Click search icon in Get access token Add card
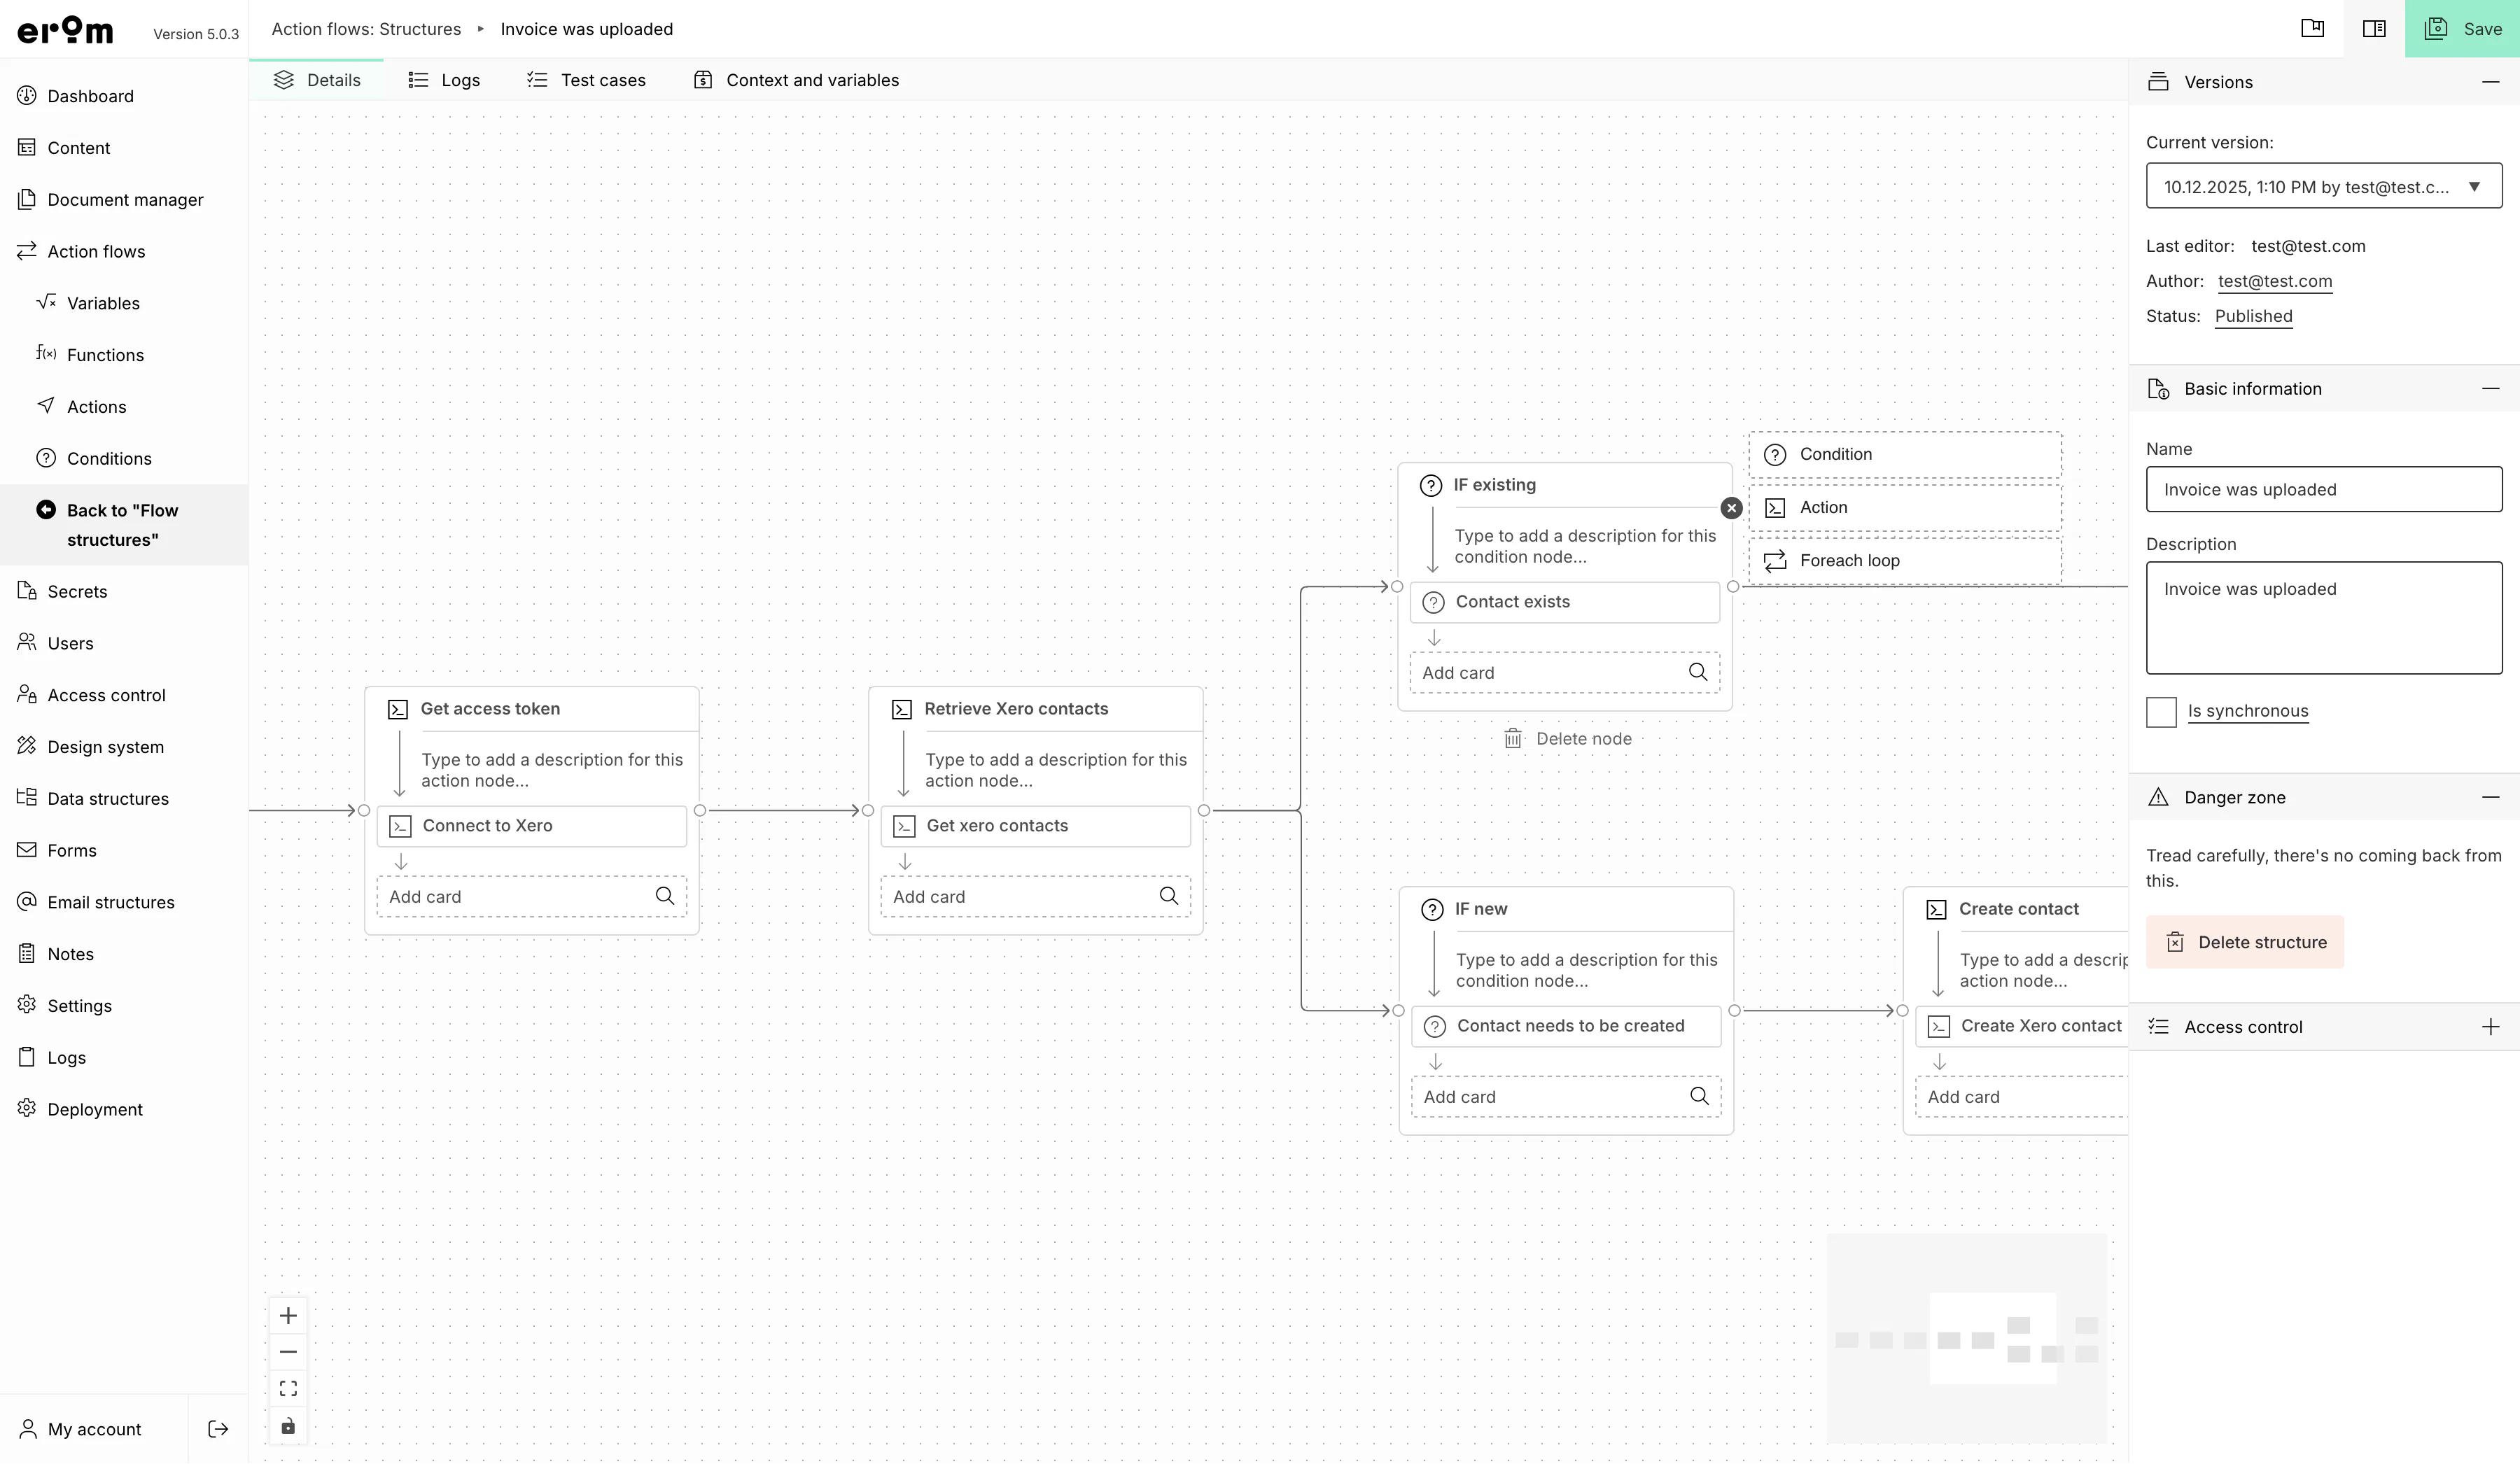Viewport: 2520px width, 1464px height. coord(665,896)
